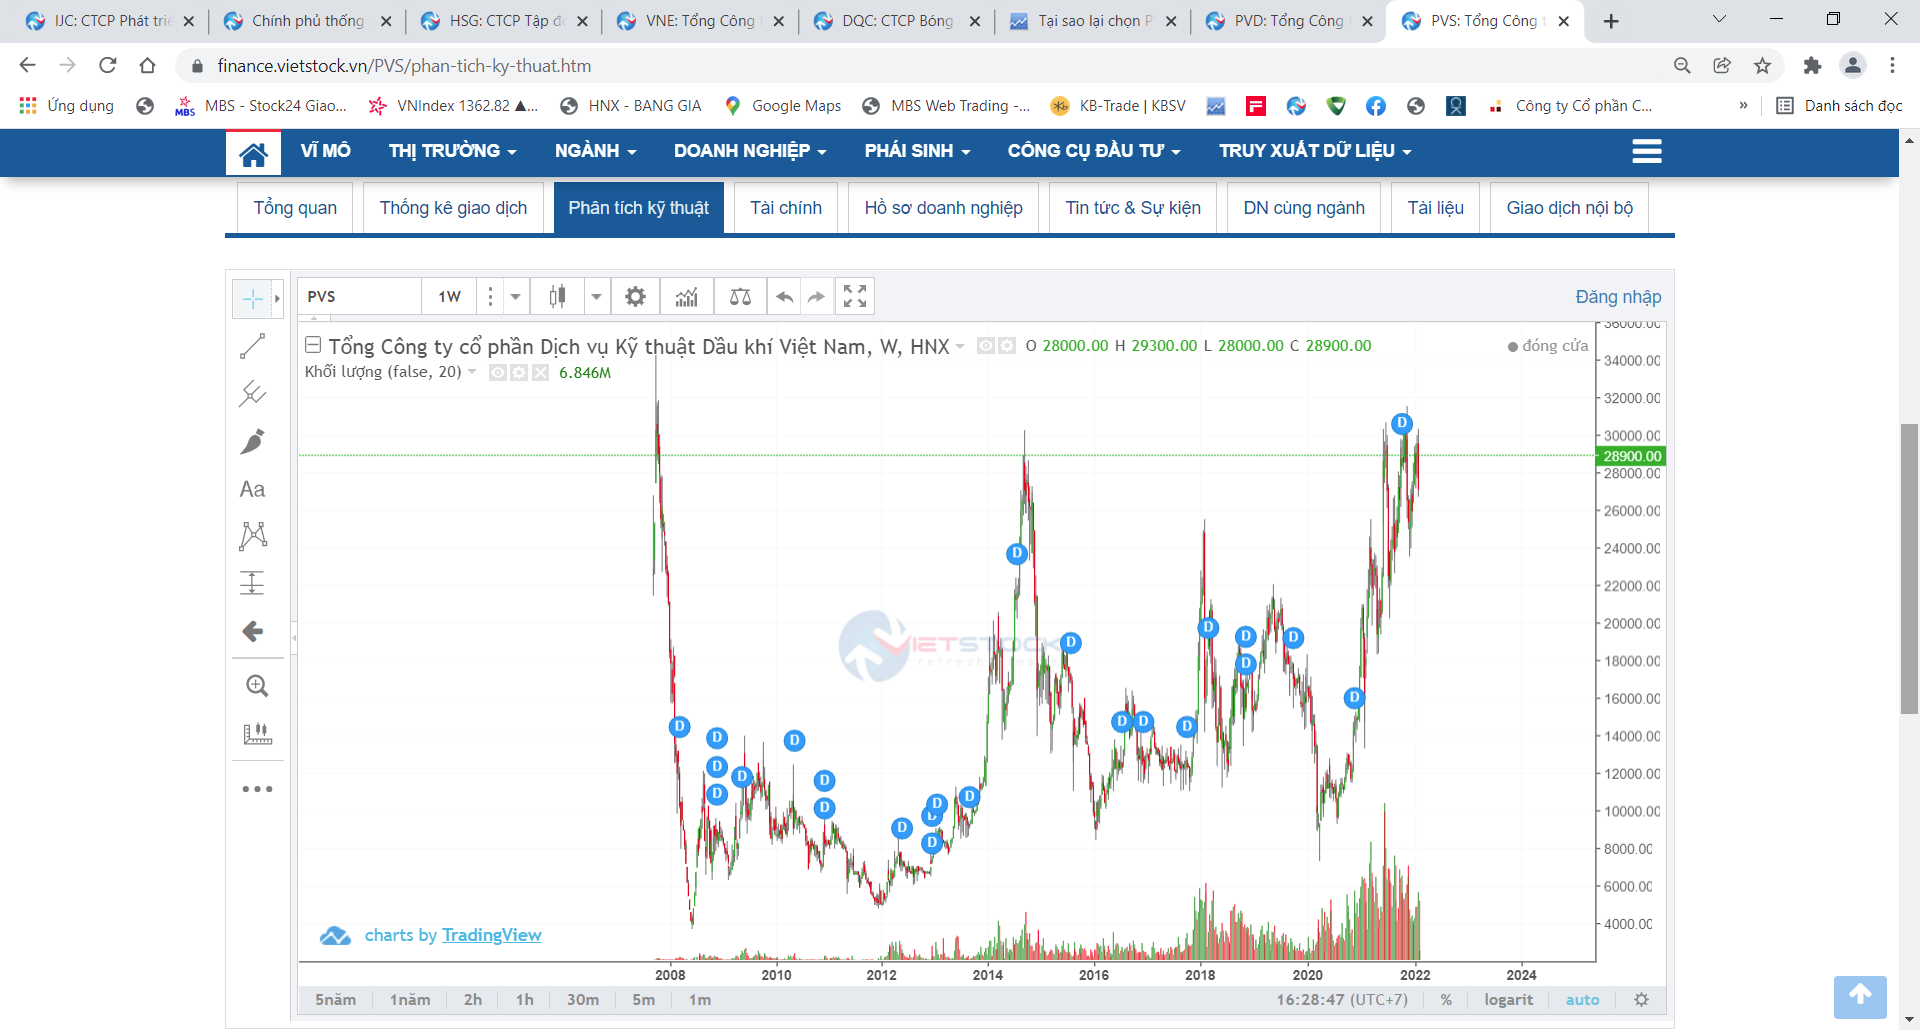The width and height of the screenshot is (1920, 1030).
Task: Collapse the drawing toolbar side handle
Action: tap(294, 637)
